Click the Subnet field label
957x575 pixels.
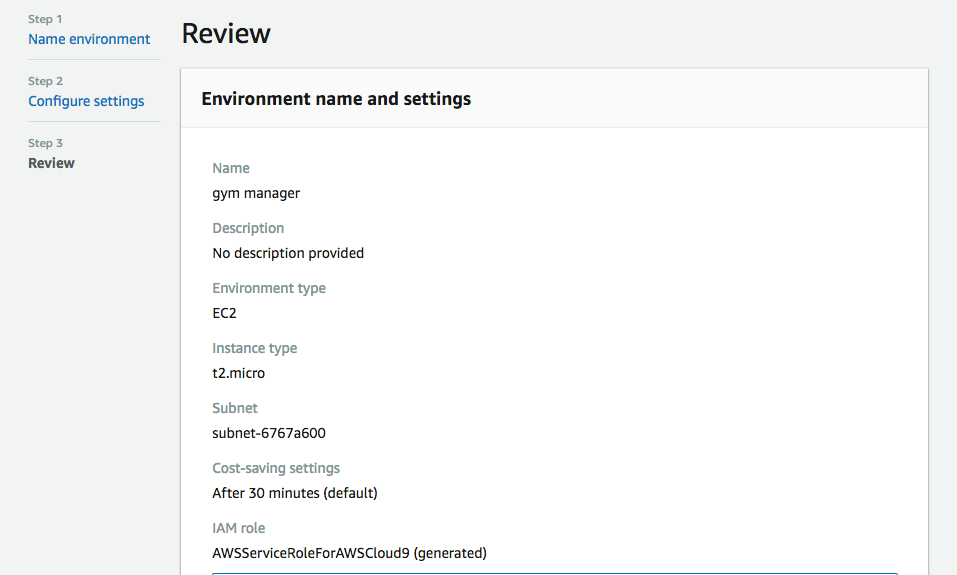point(235,408)
